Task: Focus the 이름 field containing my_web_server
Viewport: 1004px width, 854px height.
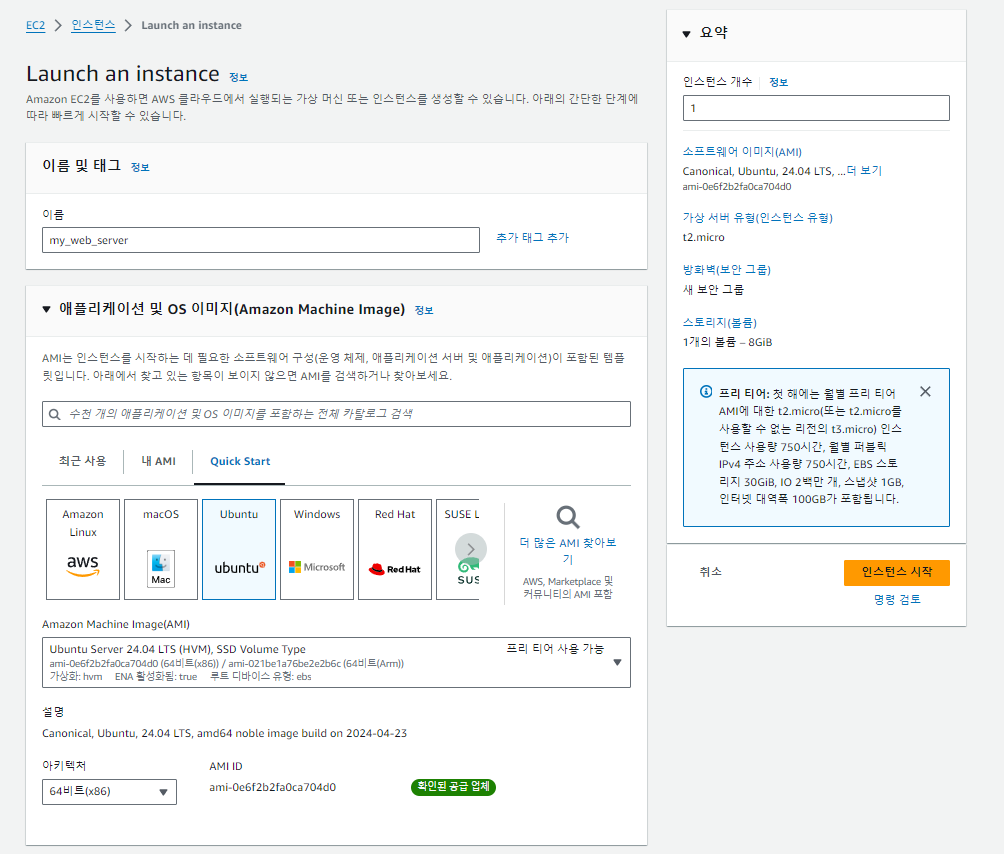Action: pyautogui.click(x=261, y=240)
